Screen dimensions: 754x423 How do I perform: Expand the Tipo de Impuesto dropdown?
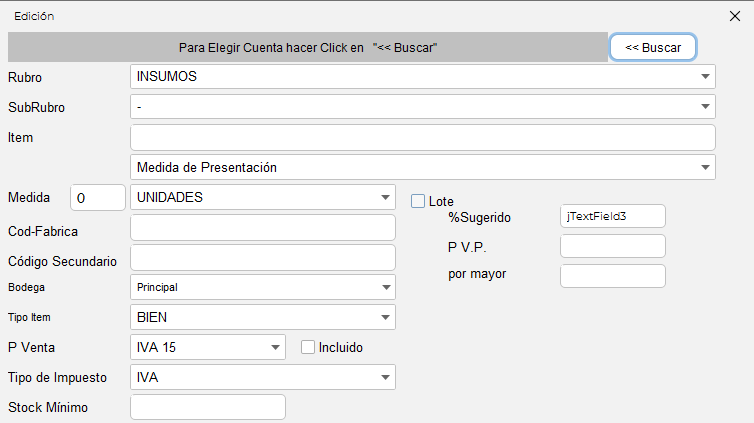coord(263,377)
